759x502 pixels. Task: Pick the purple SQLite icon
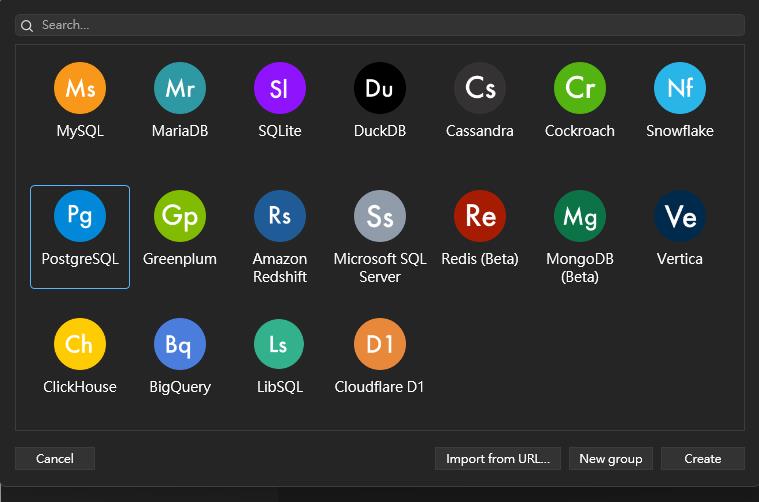point(280,88)
